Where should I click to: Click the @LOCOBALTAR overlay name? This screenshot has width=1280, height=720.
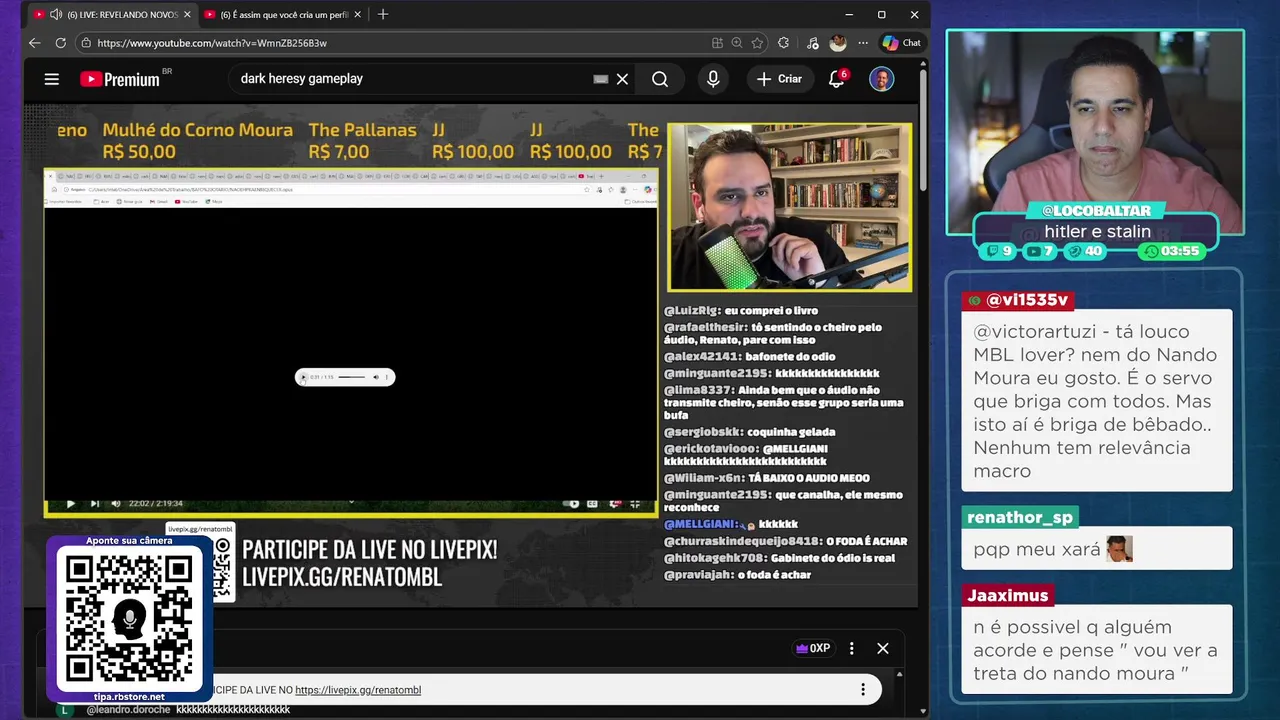pos(1097,211)
